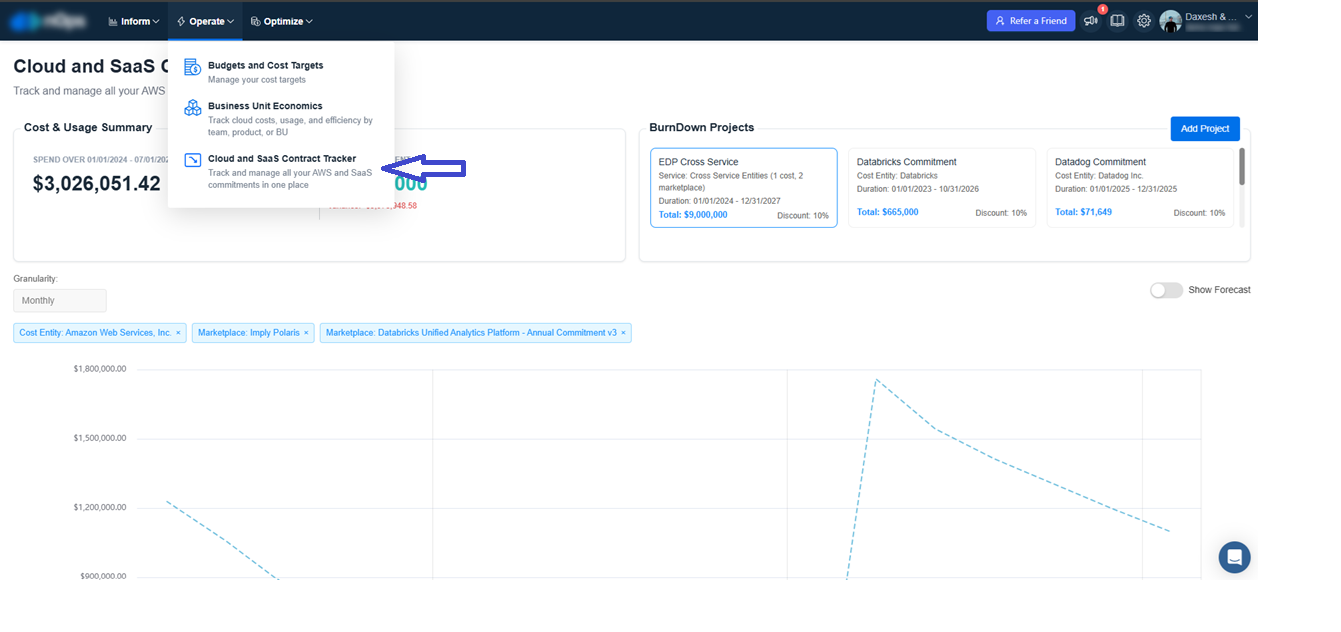Image resolution: width=1341 pixels, height=632 pixels.
Task: Remove the Databricks Unified Analytics tag
Action: tap(623, 333)
